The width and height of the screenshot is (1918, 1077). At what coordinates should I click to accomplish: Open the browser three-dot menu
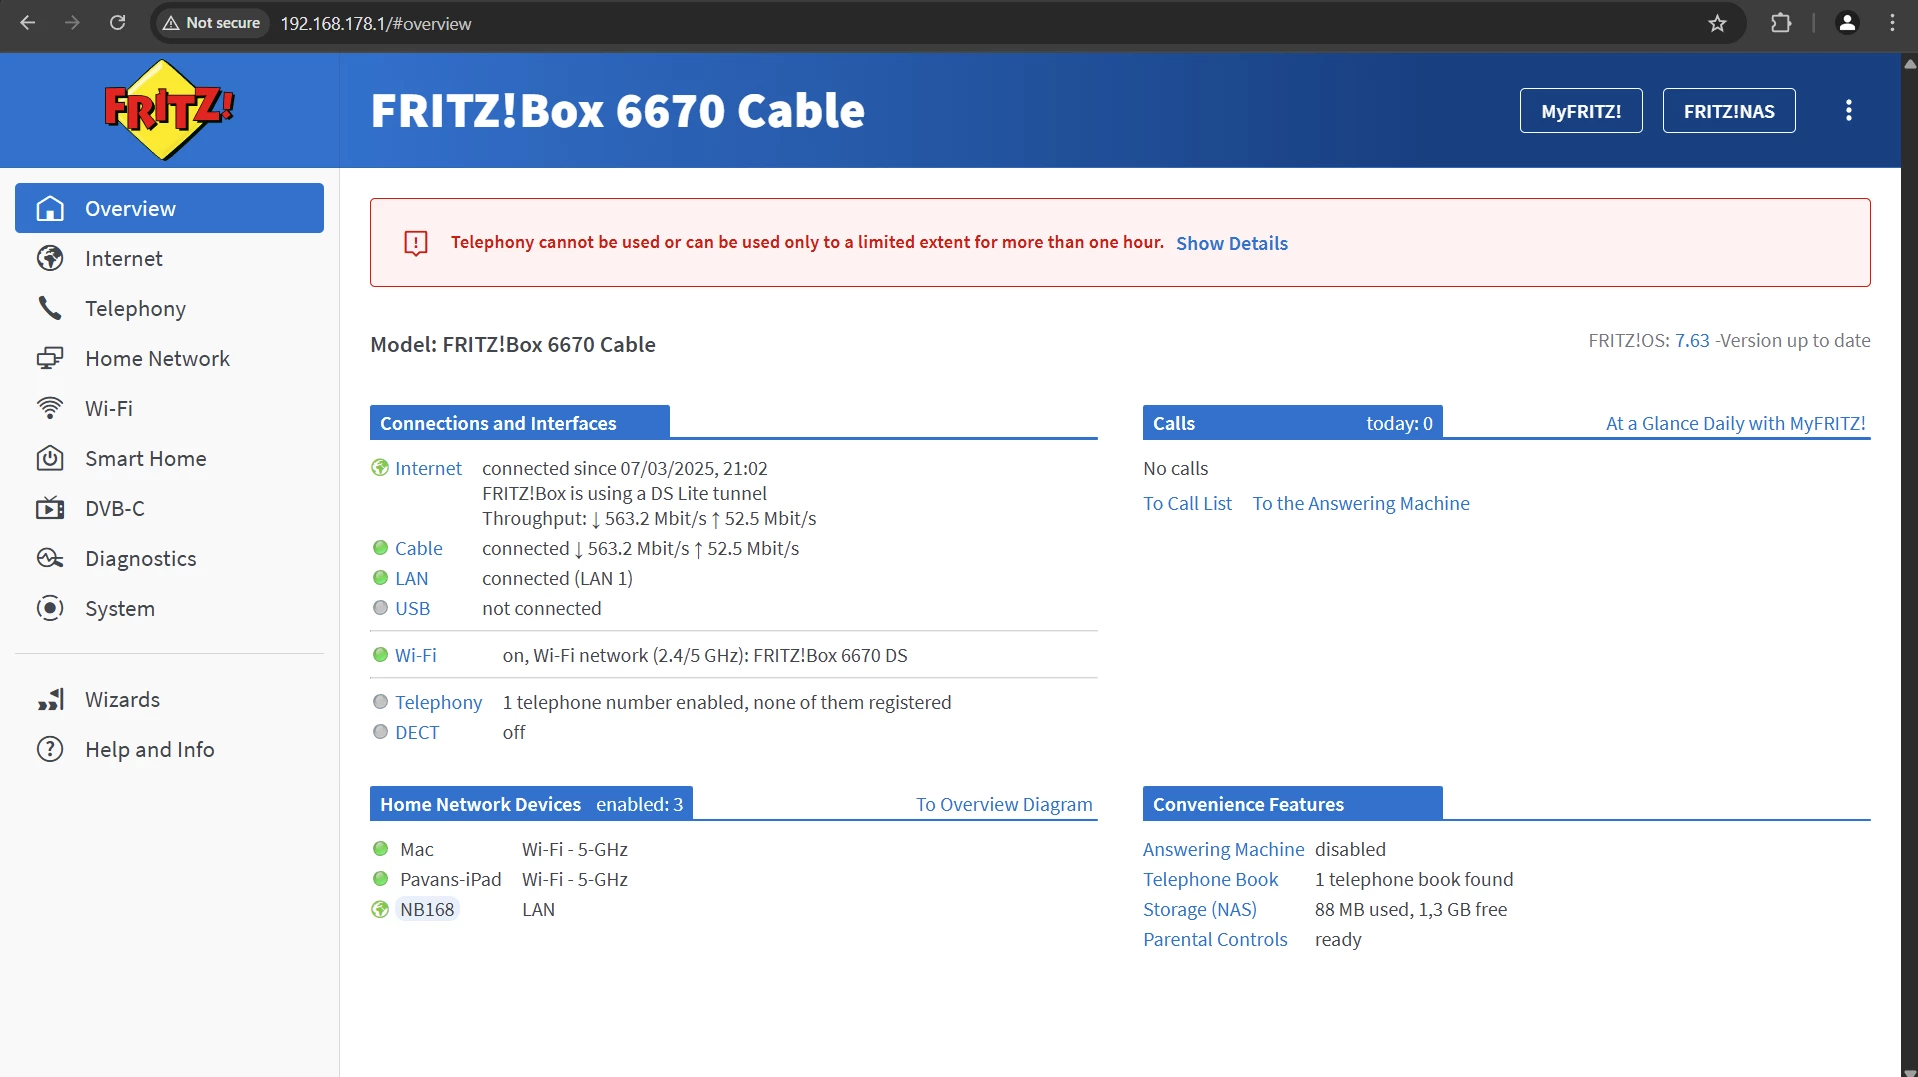point(1892,23)
